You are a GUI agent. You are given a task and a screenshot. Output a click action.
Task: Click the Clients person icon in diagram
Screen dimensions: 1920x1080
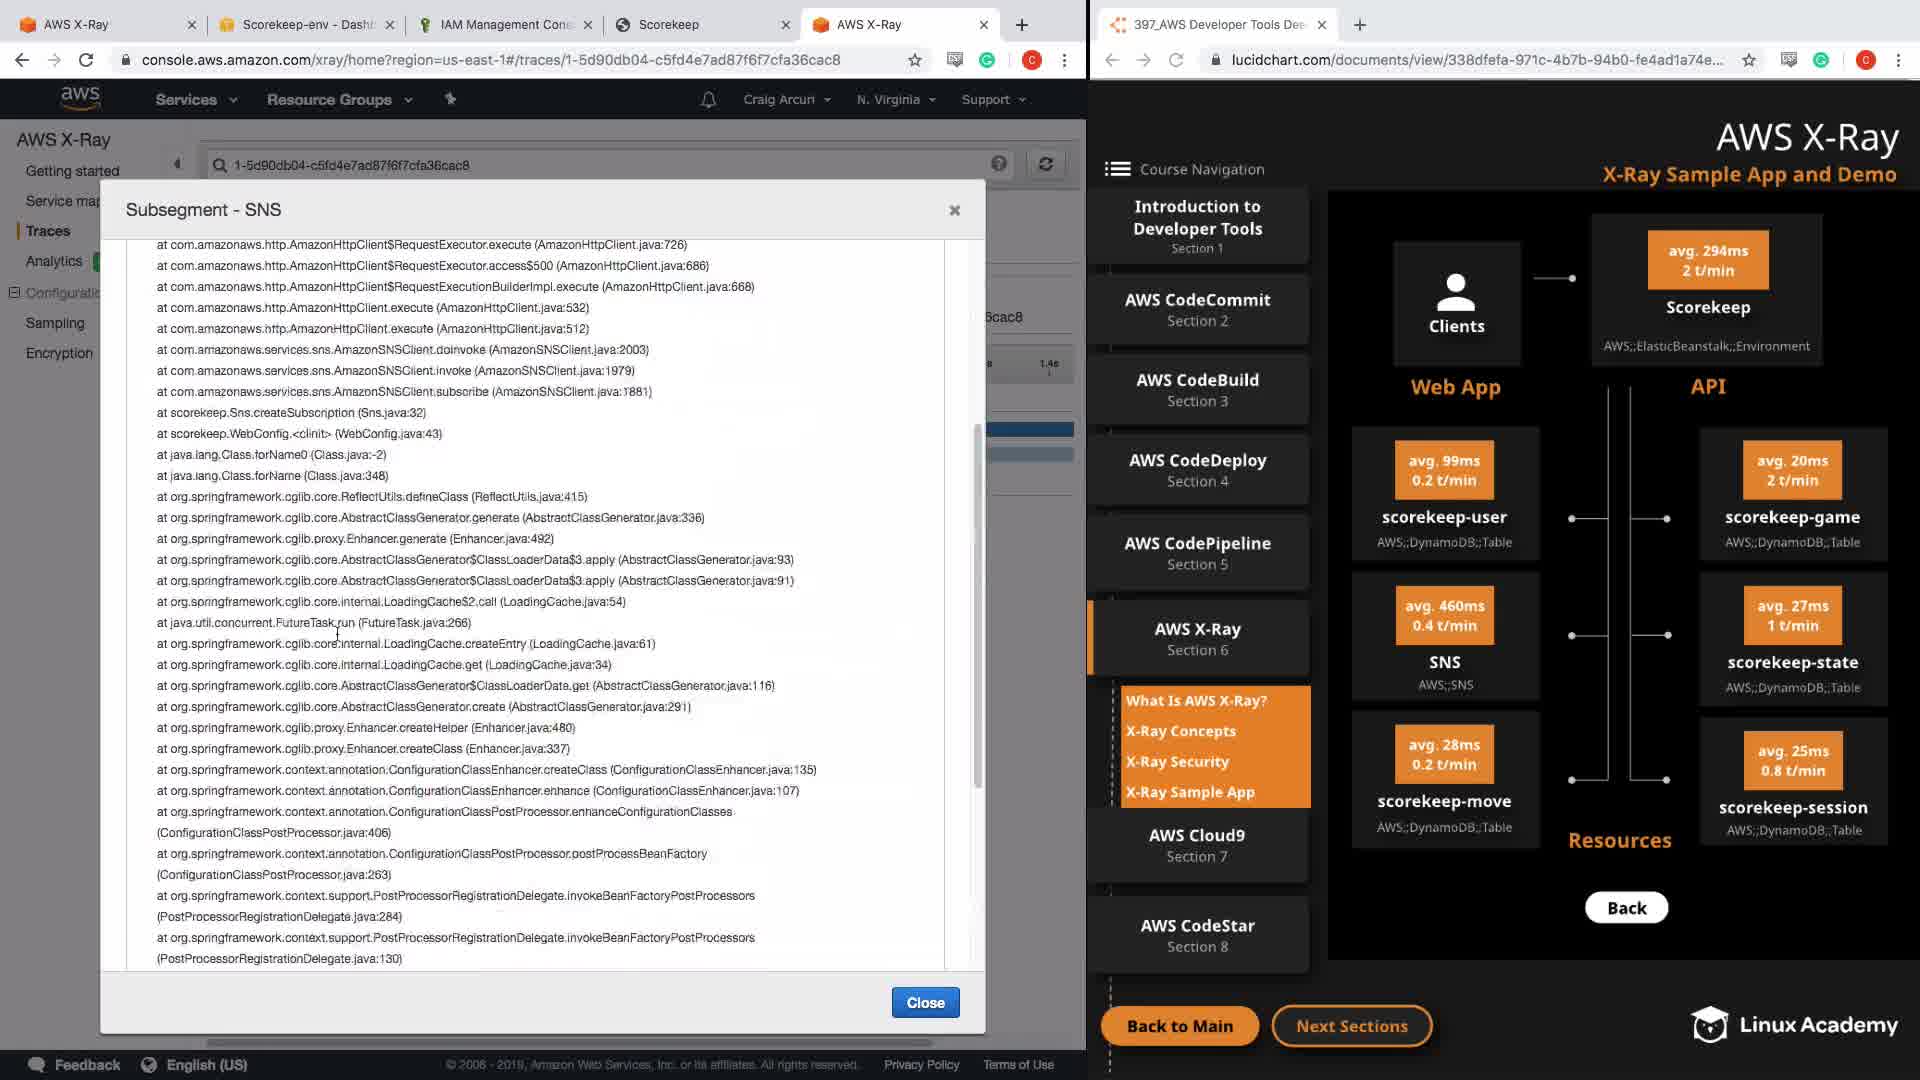click(1456, 293)
